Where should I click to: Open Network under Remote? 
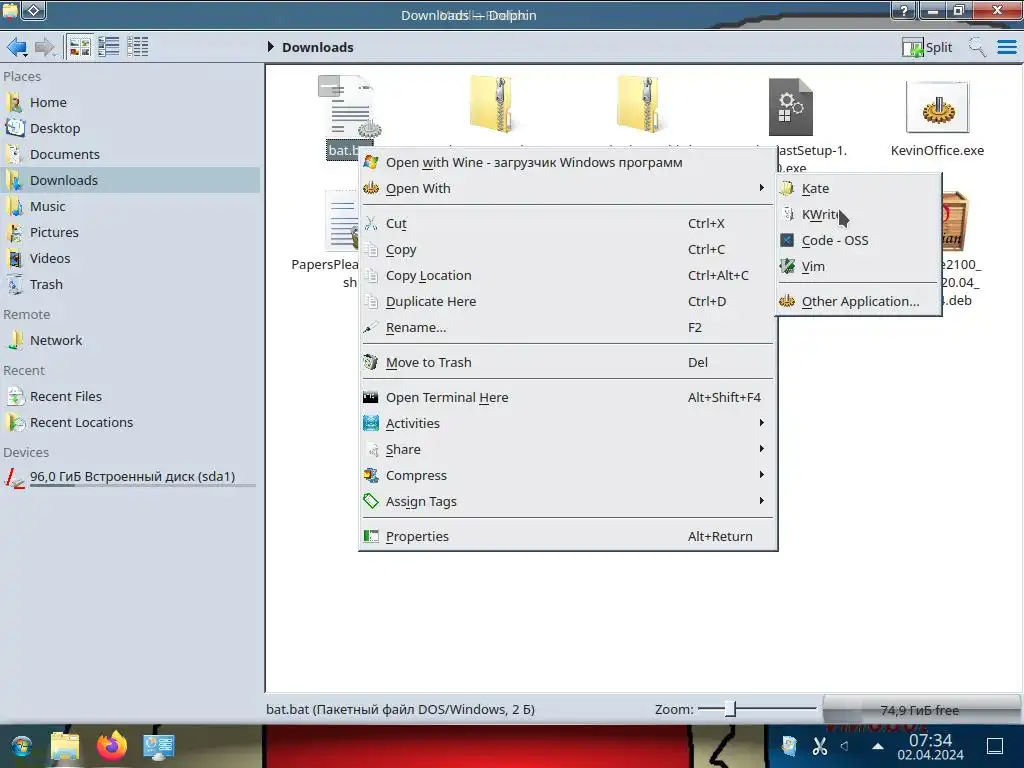tap(131, 340)
